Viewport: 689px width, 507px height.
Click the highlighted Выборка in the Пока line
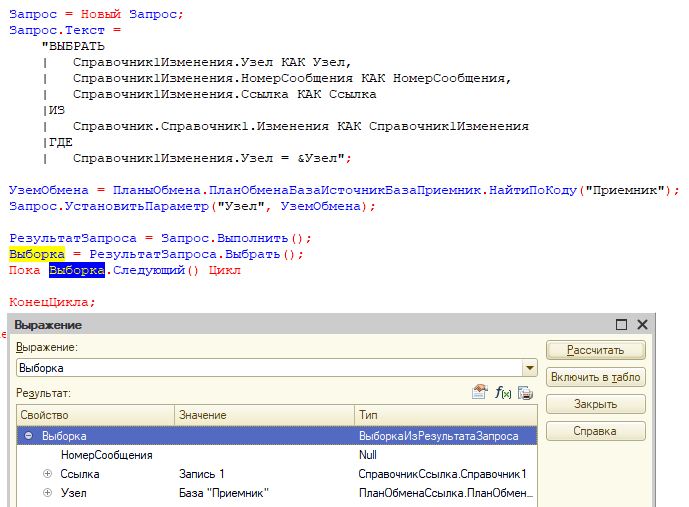(77, 270)
